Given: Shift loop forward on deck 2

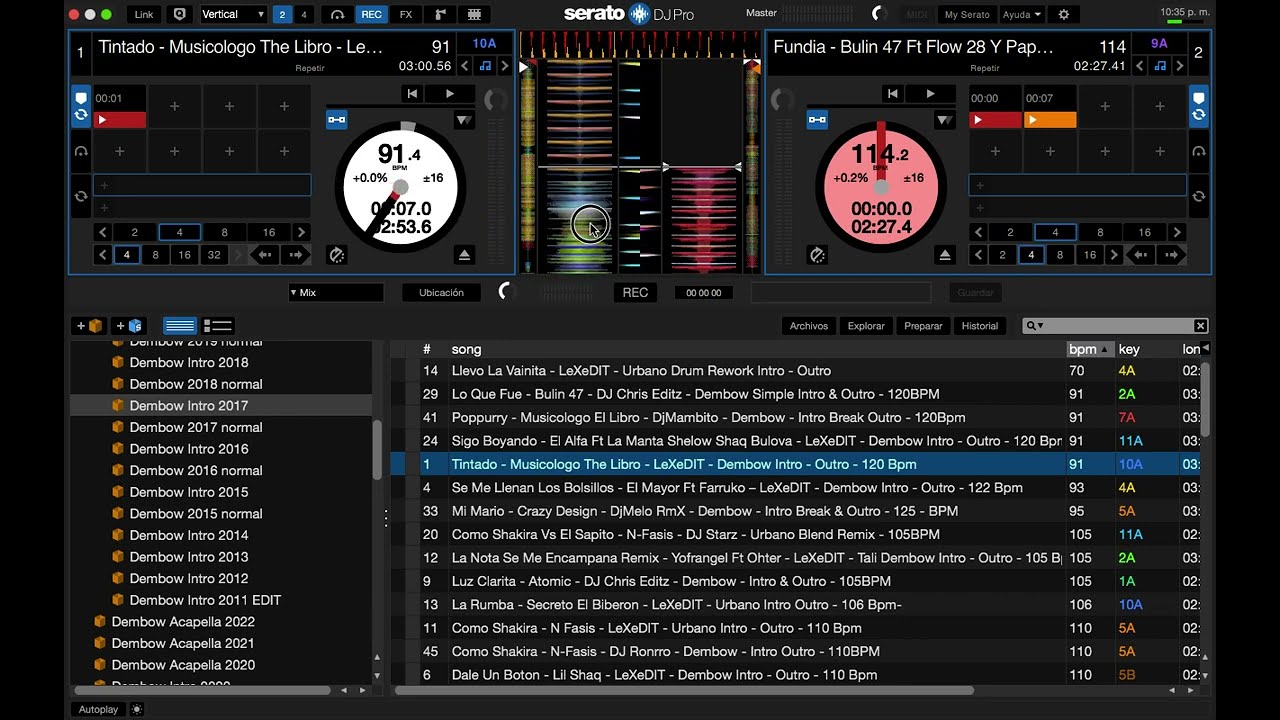Looking at the screenshot, I should [1173, 255].
